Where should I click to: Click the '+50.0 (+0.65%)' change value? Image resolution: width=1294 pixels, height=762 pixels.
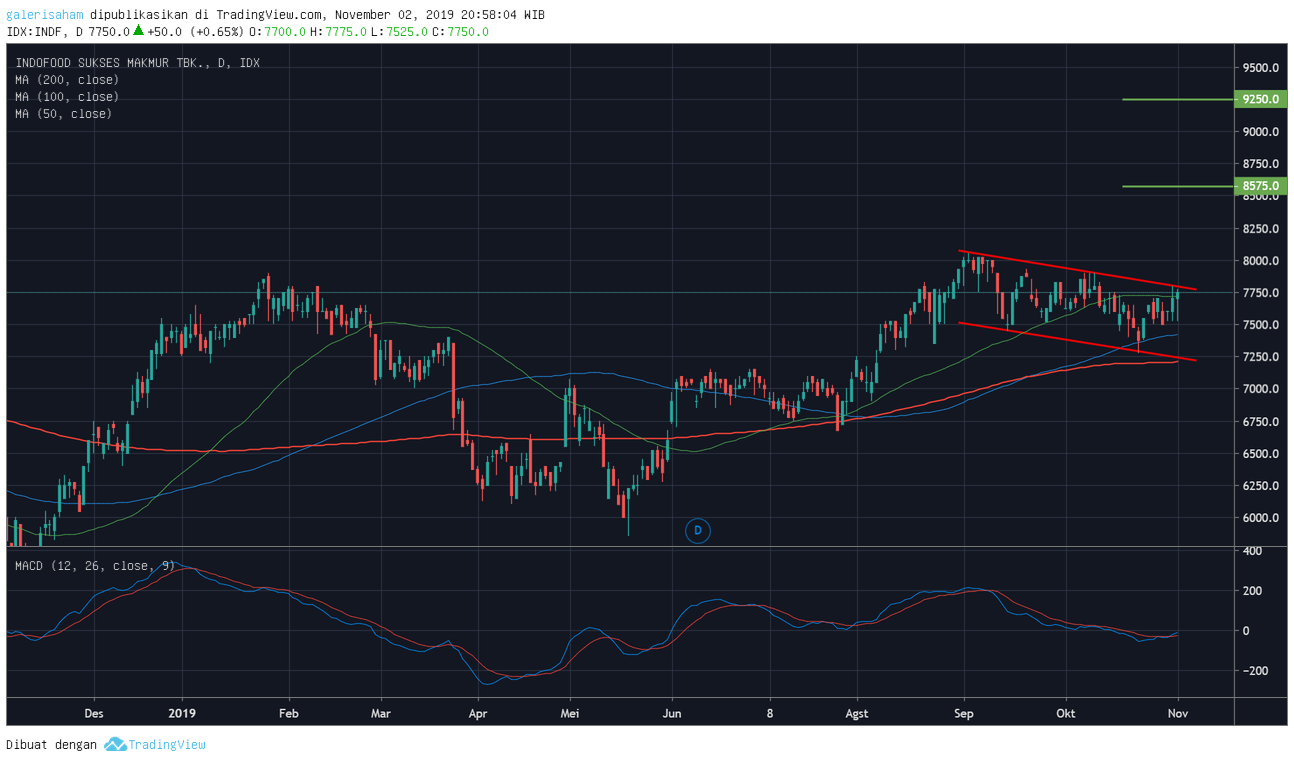(x=195, y=32)
